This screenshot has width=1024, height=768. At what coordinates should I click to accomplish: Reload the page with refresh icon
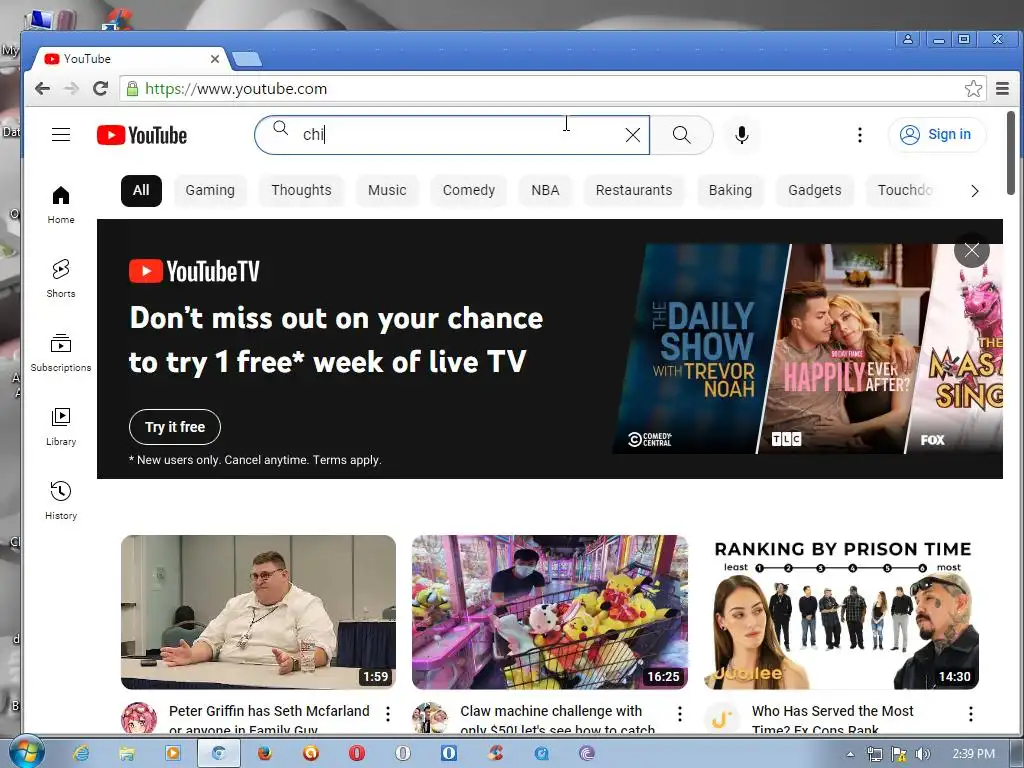pos(100,88)
